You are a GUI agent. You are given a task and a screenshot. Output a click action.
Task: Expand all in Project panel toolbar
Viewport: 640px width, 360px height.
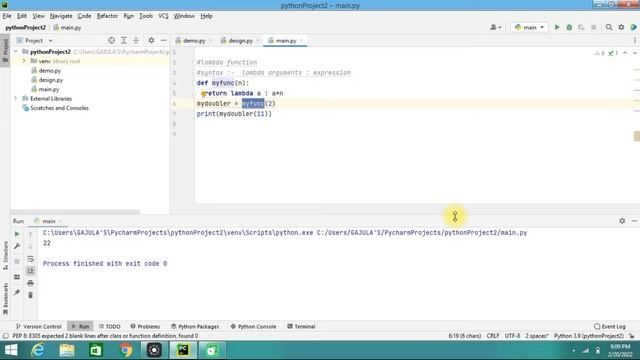click(124, 40)
